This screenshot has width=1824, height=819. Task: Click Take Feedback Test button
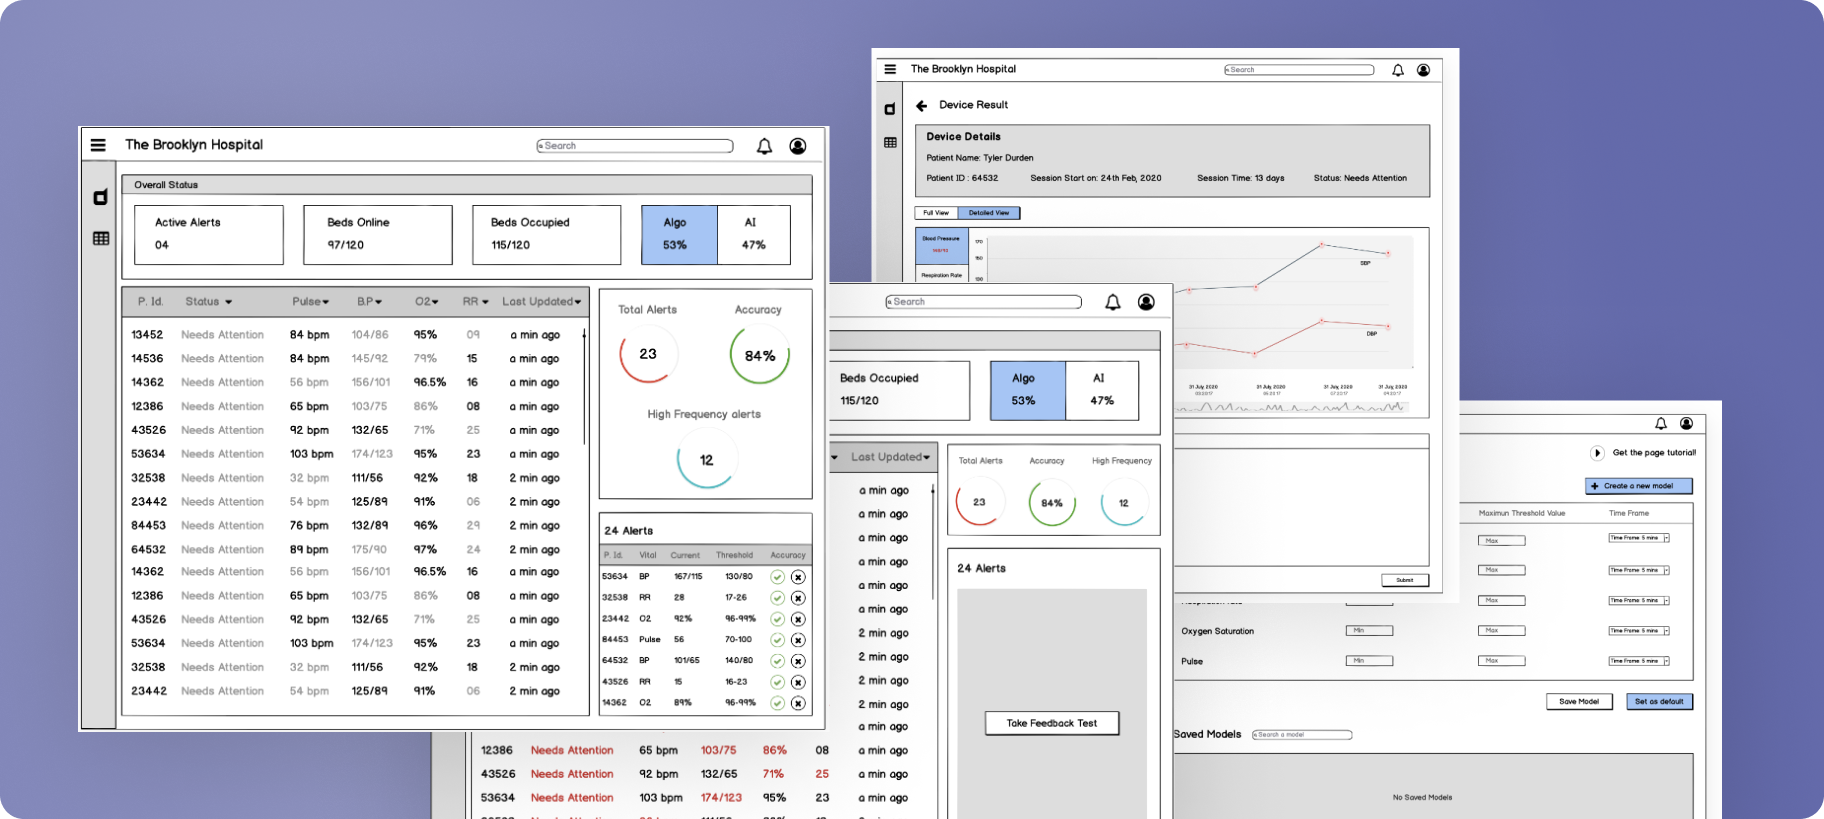point(1052,723)
